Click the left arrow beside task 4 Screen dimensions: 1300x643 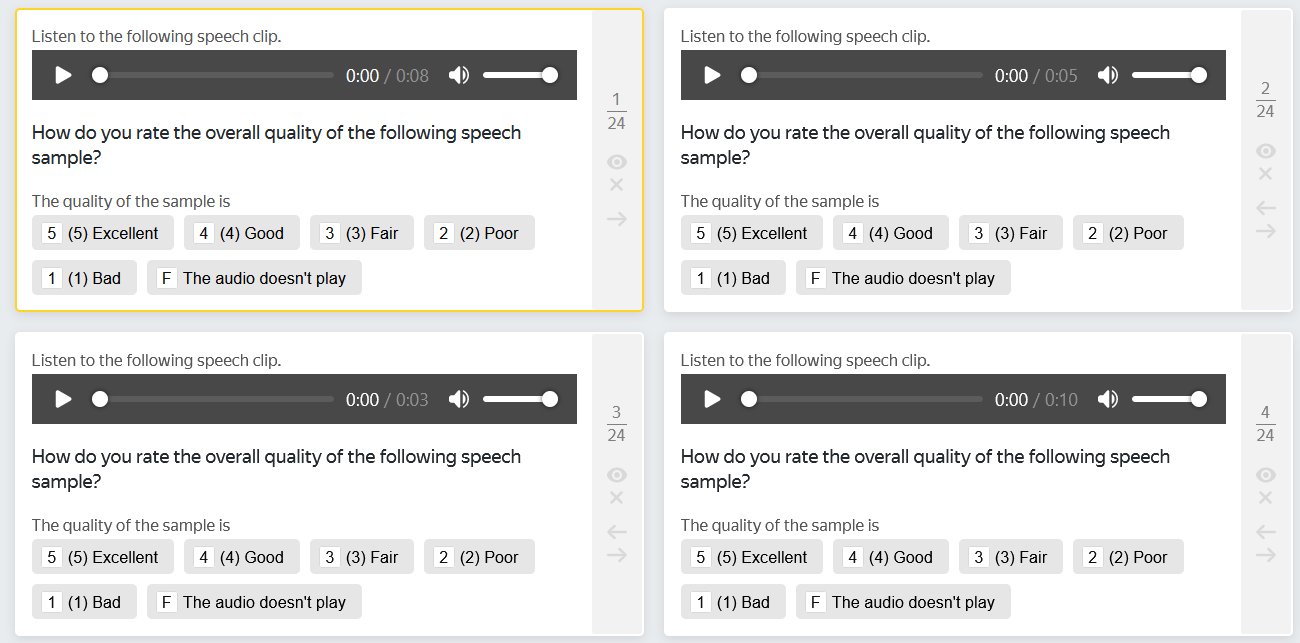click(1265, 532)
